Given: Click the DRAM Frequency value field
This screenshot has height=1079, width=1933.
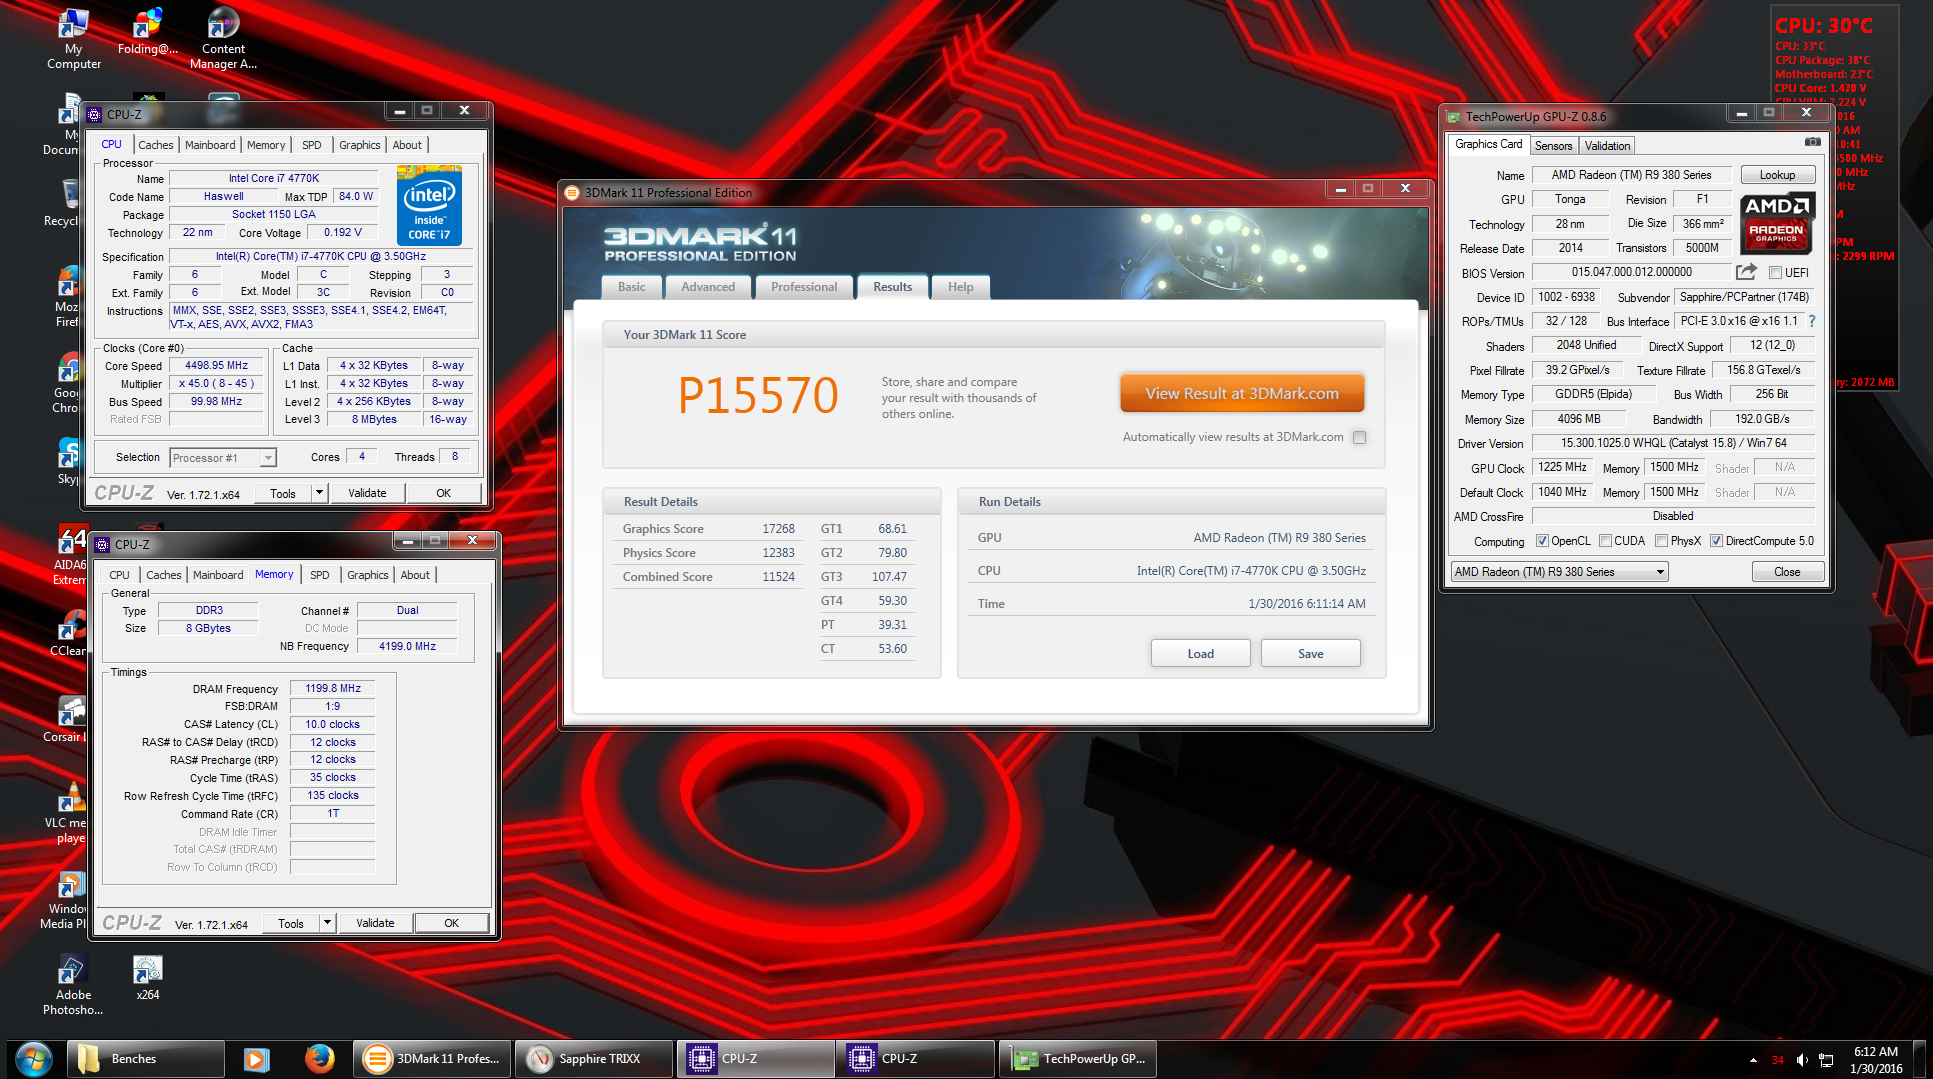Looking at the screenshot, I should [333, 689].
